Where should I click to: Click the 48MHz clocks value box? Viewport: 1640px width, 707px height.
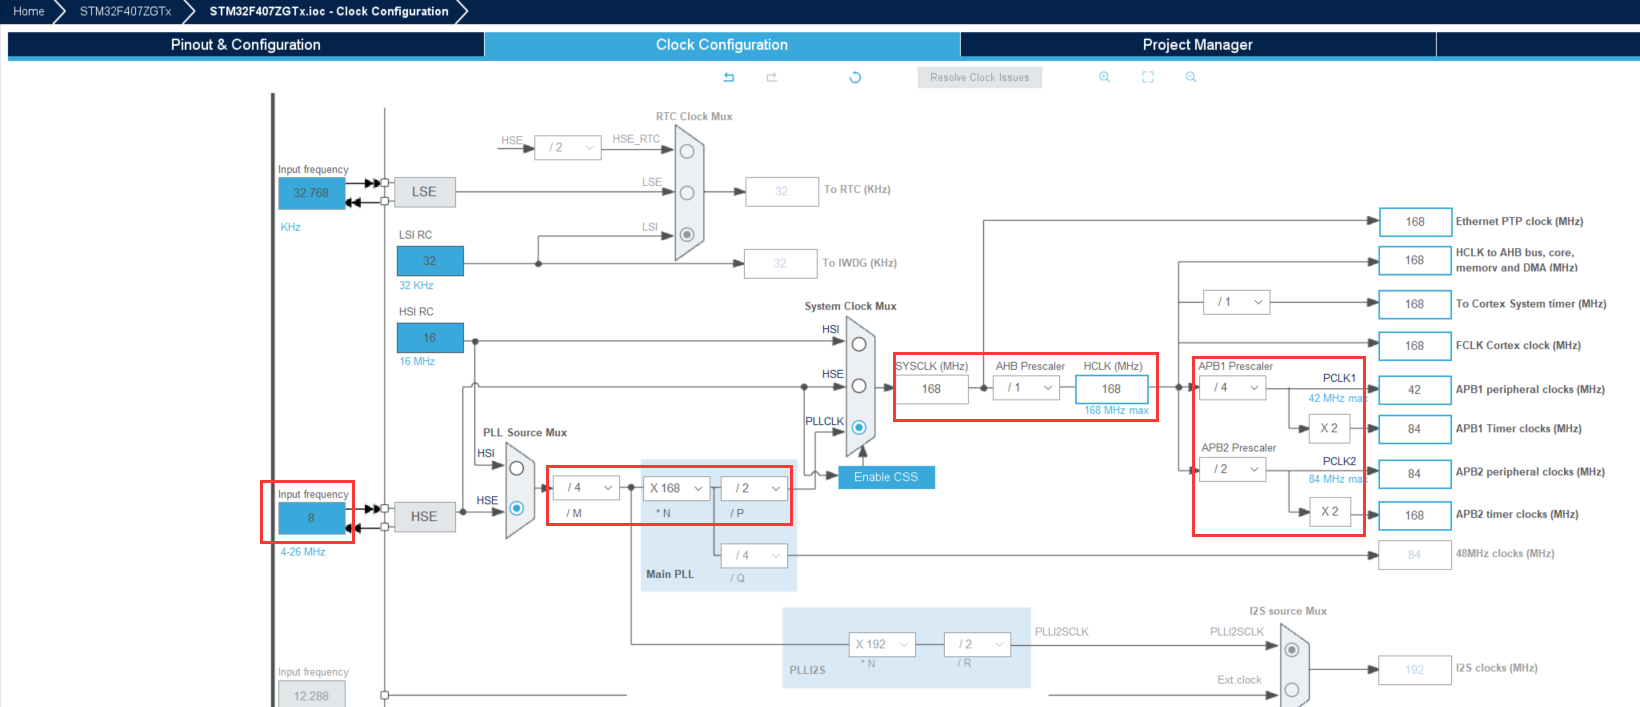[1415, 555]
